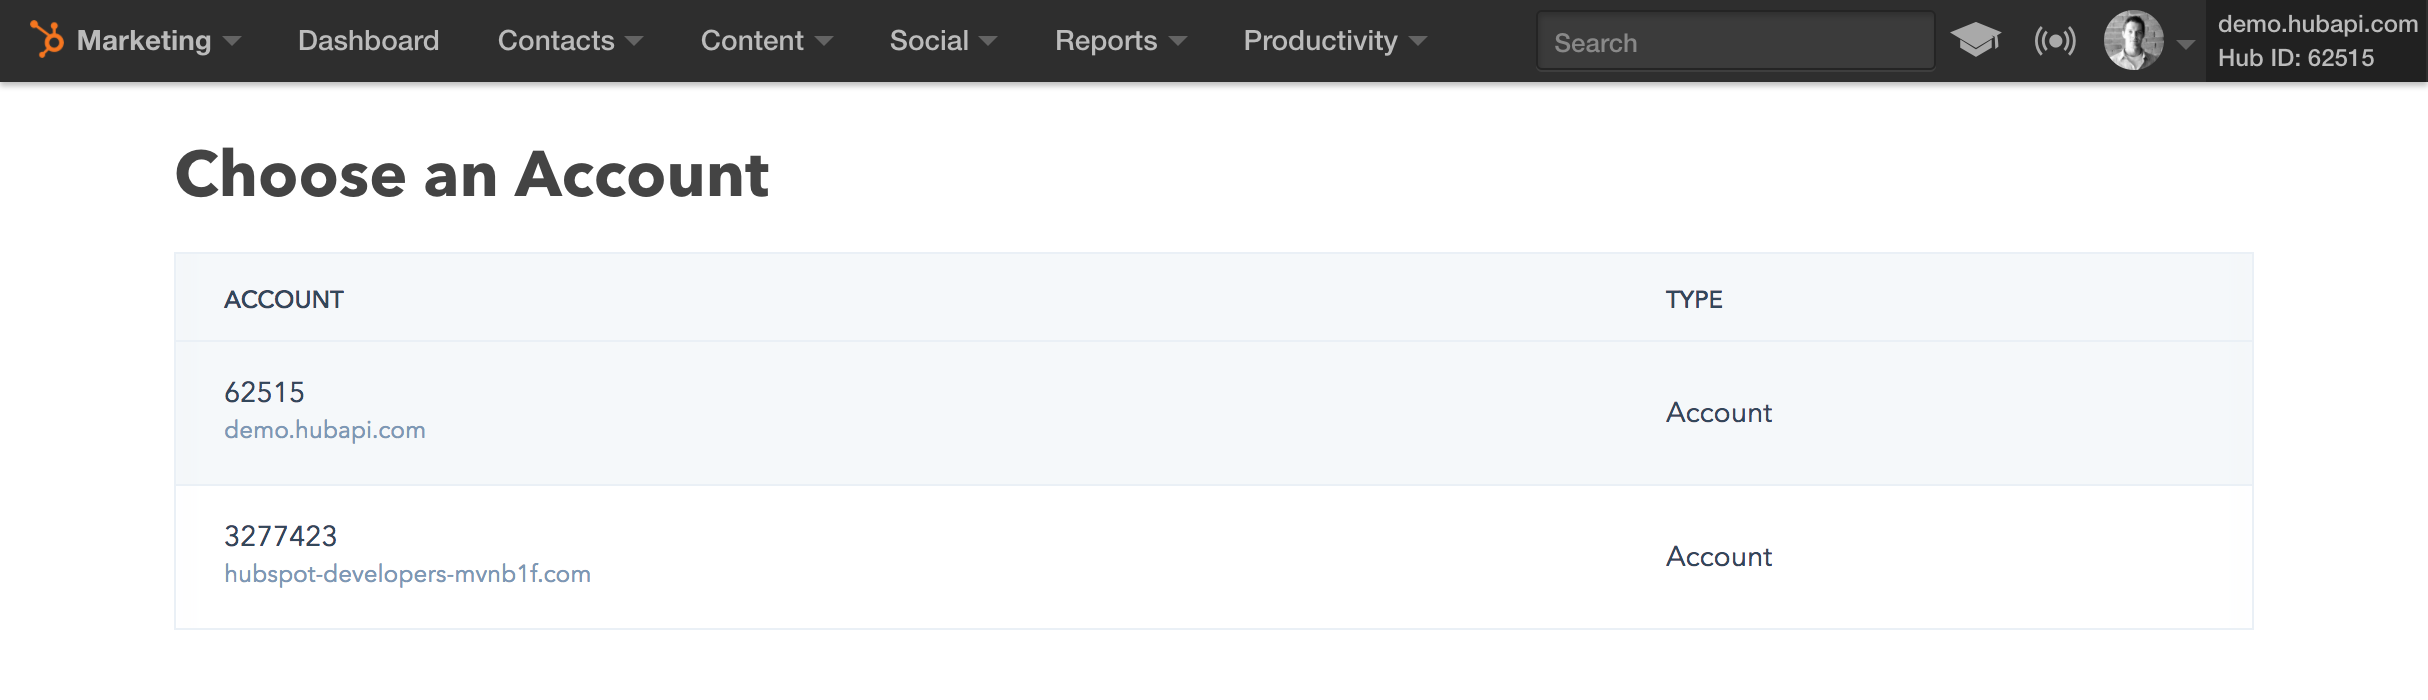Screen dimensions: 2428x700
Task: Open the Social dropdown menu
Action: tap(929, 40)
